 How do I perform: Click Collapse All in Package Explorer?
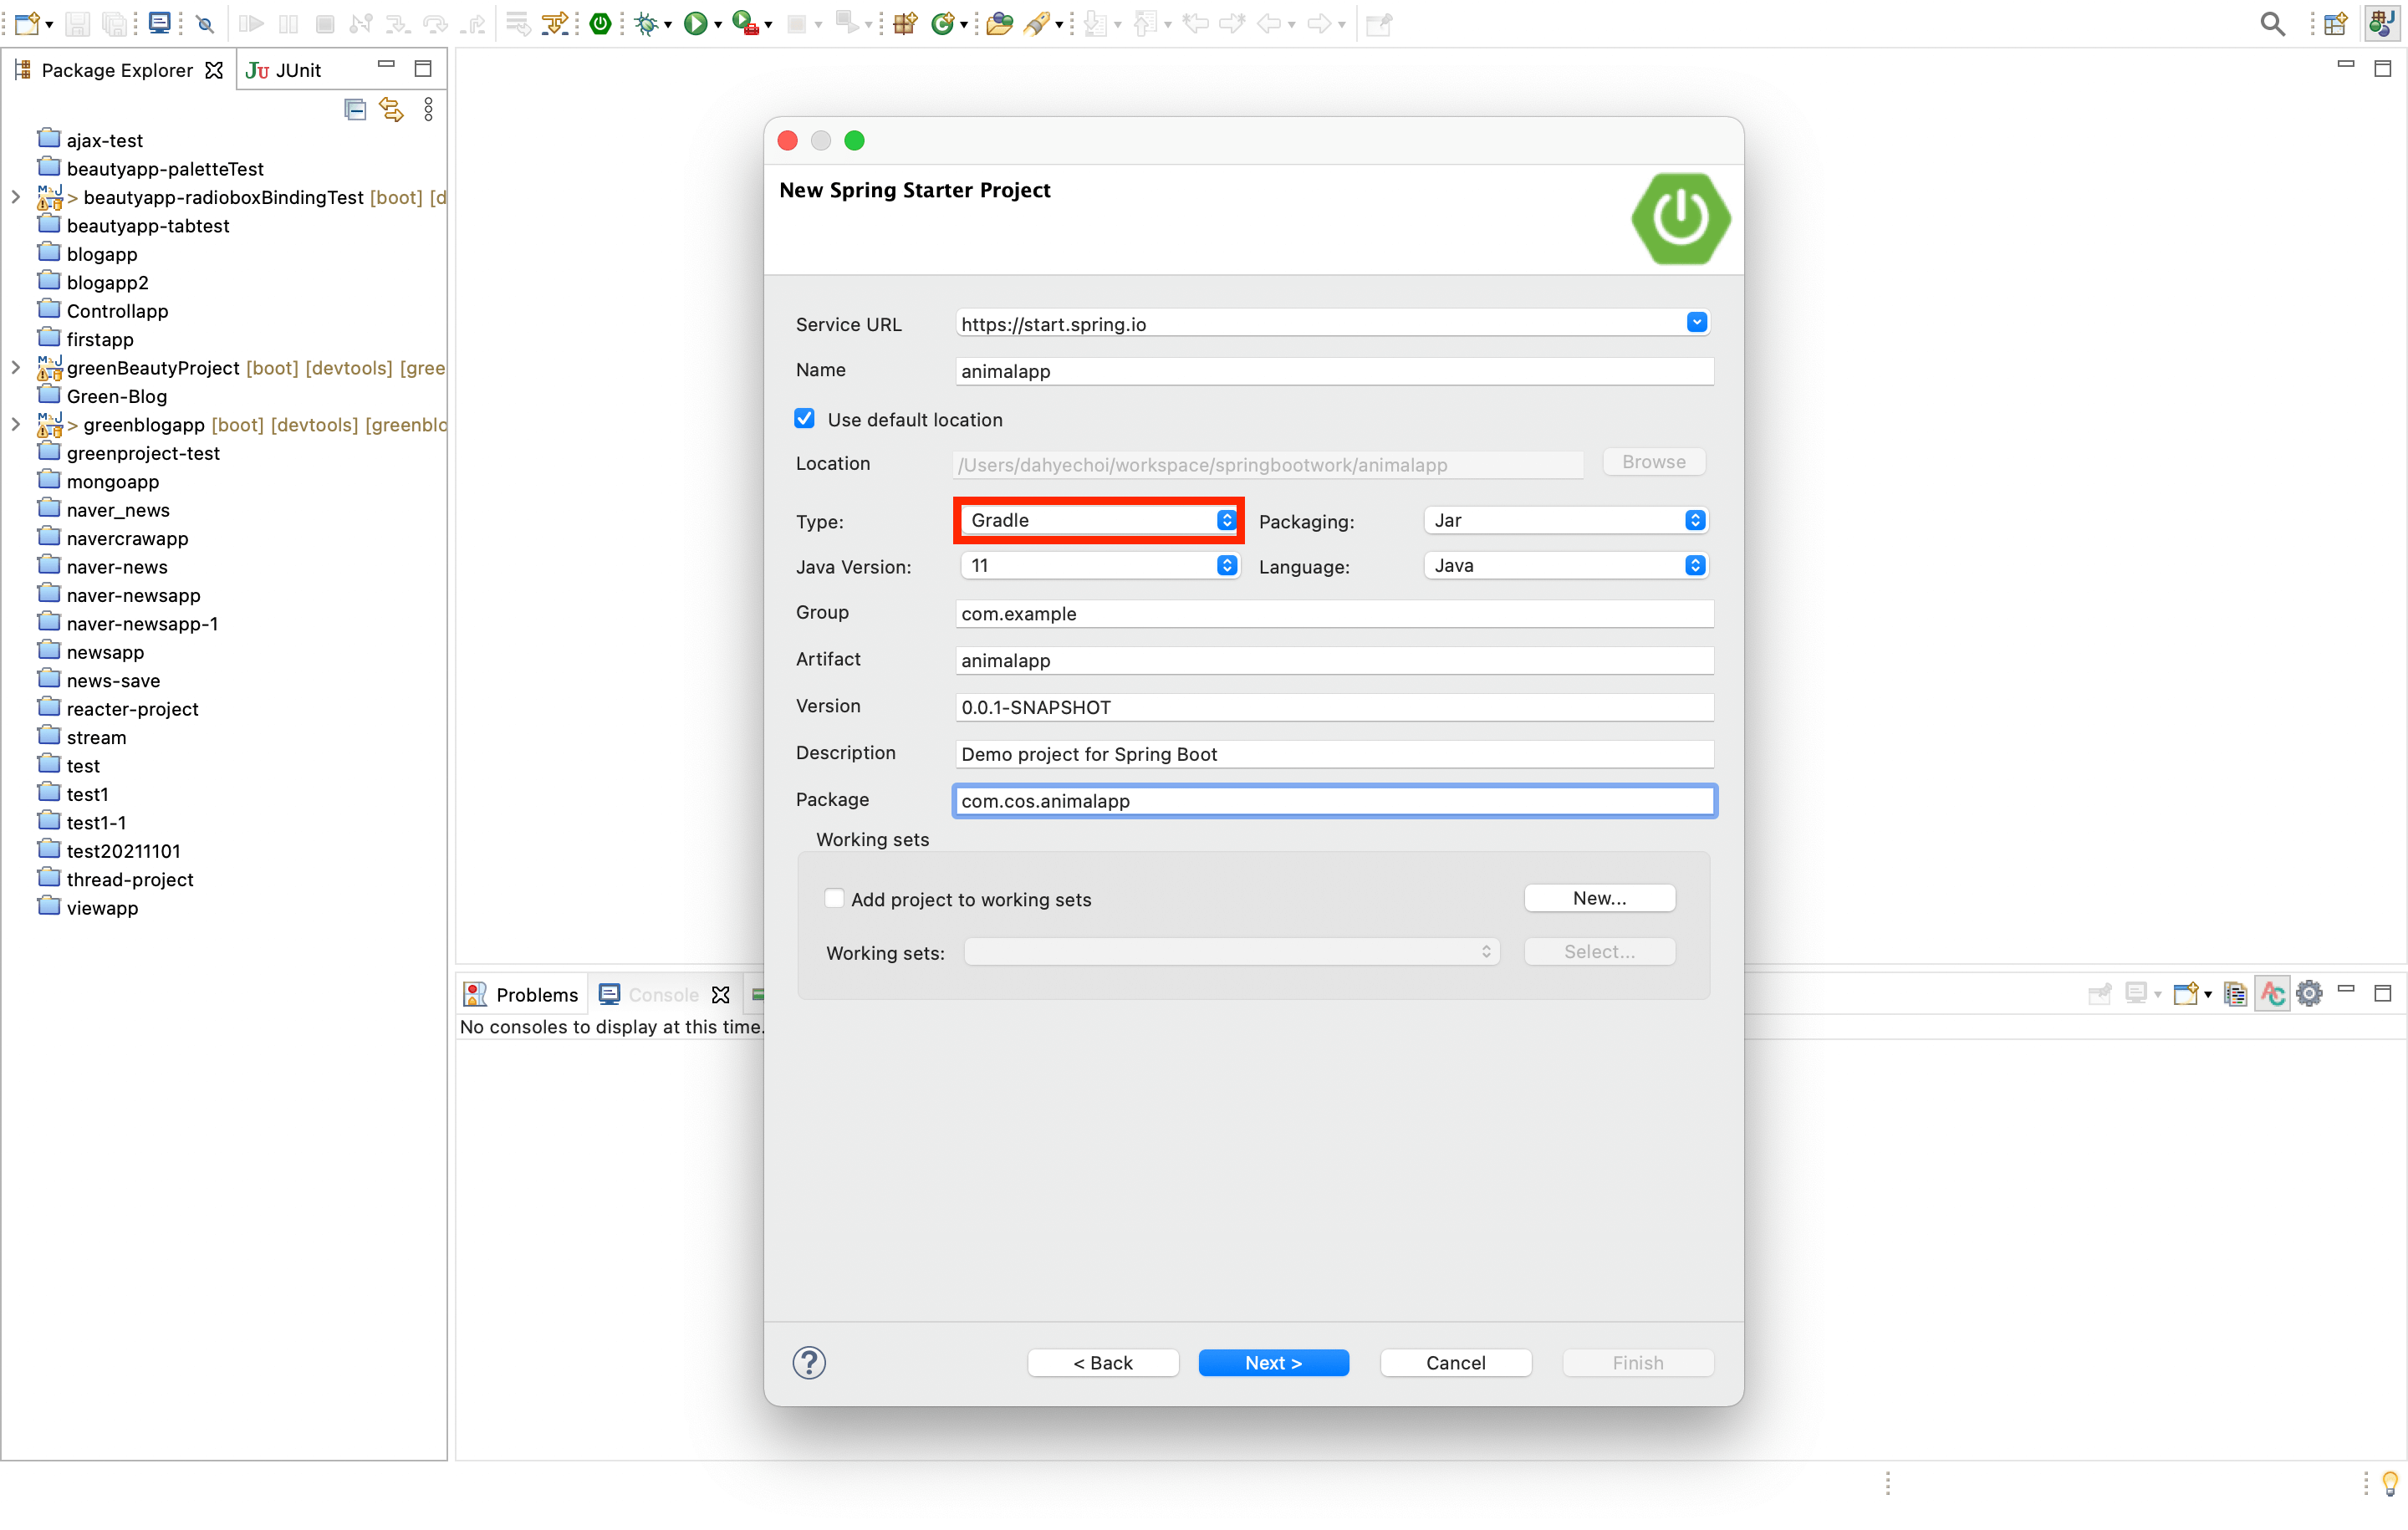[355, 109]
